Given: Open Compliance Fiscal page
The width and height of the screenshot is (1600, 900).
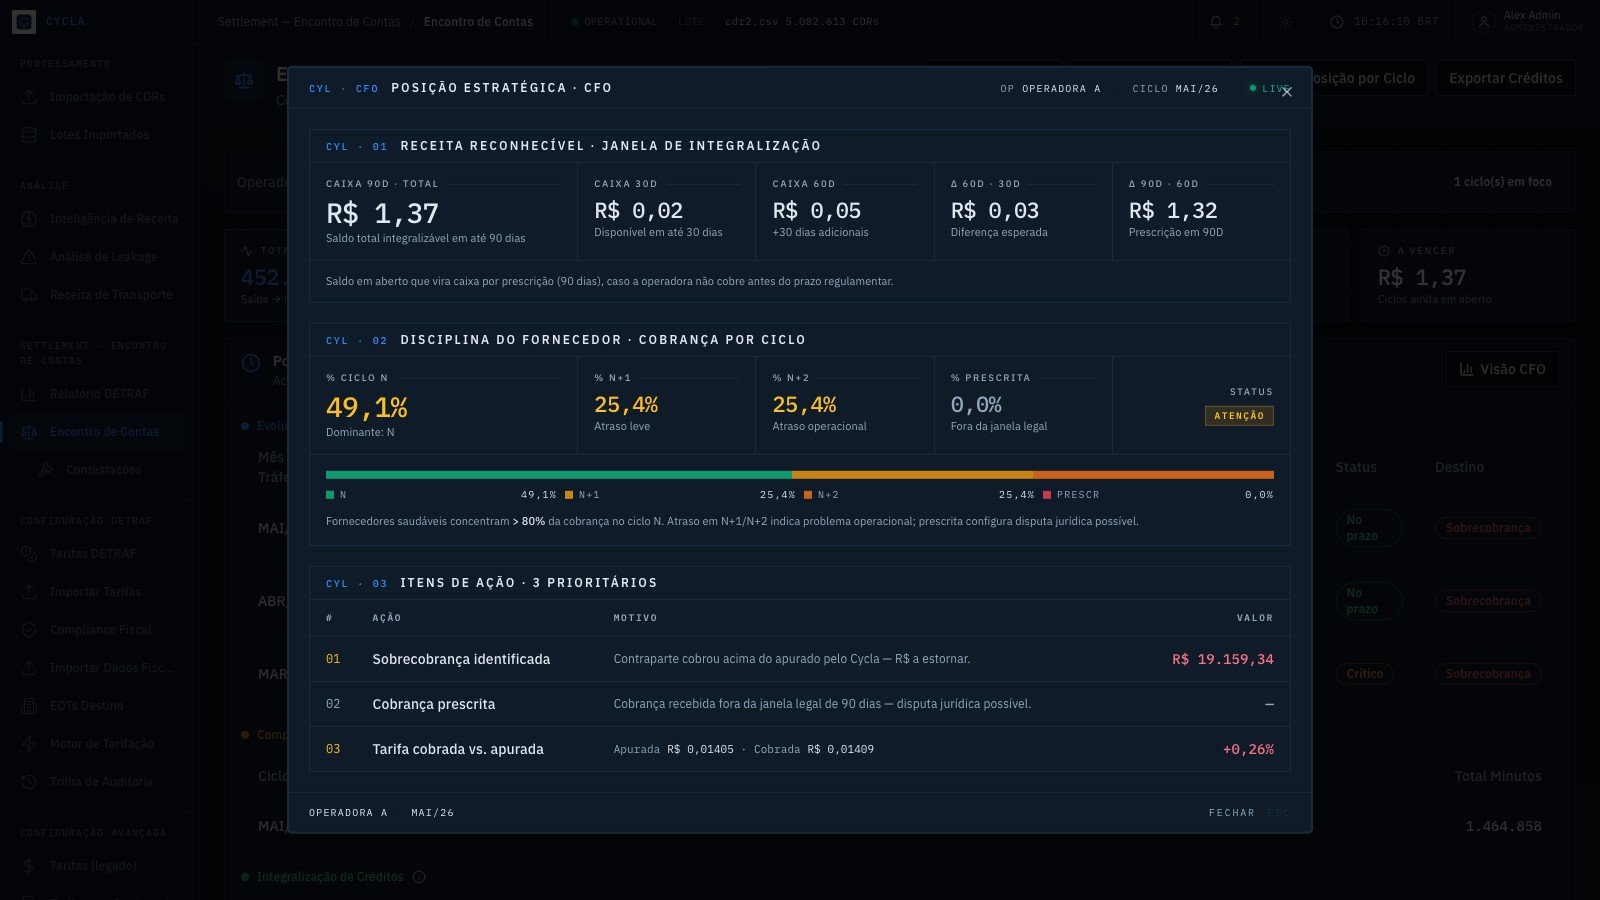Looking at the screenshot, I should pyautogui.click(x=100, y=630).
